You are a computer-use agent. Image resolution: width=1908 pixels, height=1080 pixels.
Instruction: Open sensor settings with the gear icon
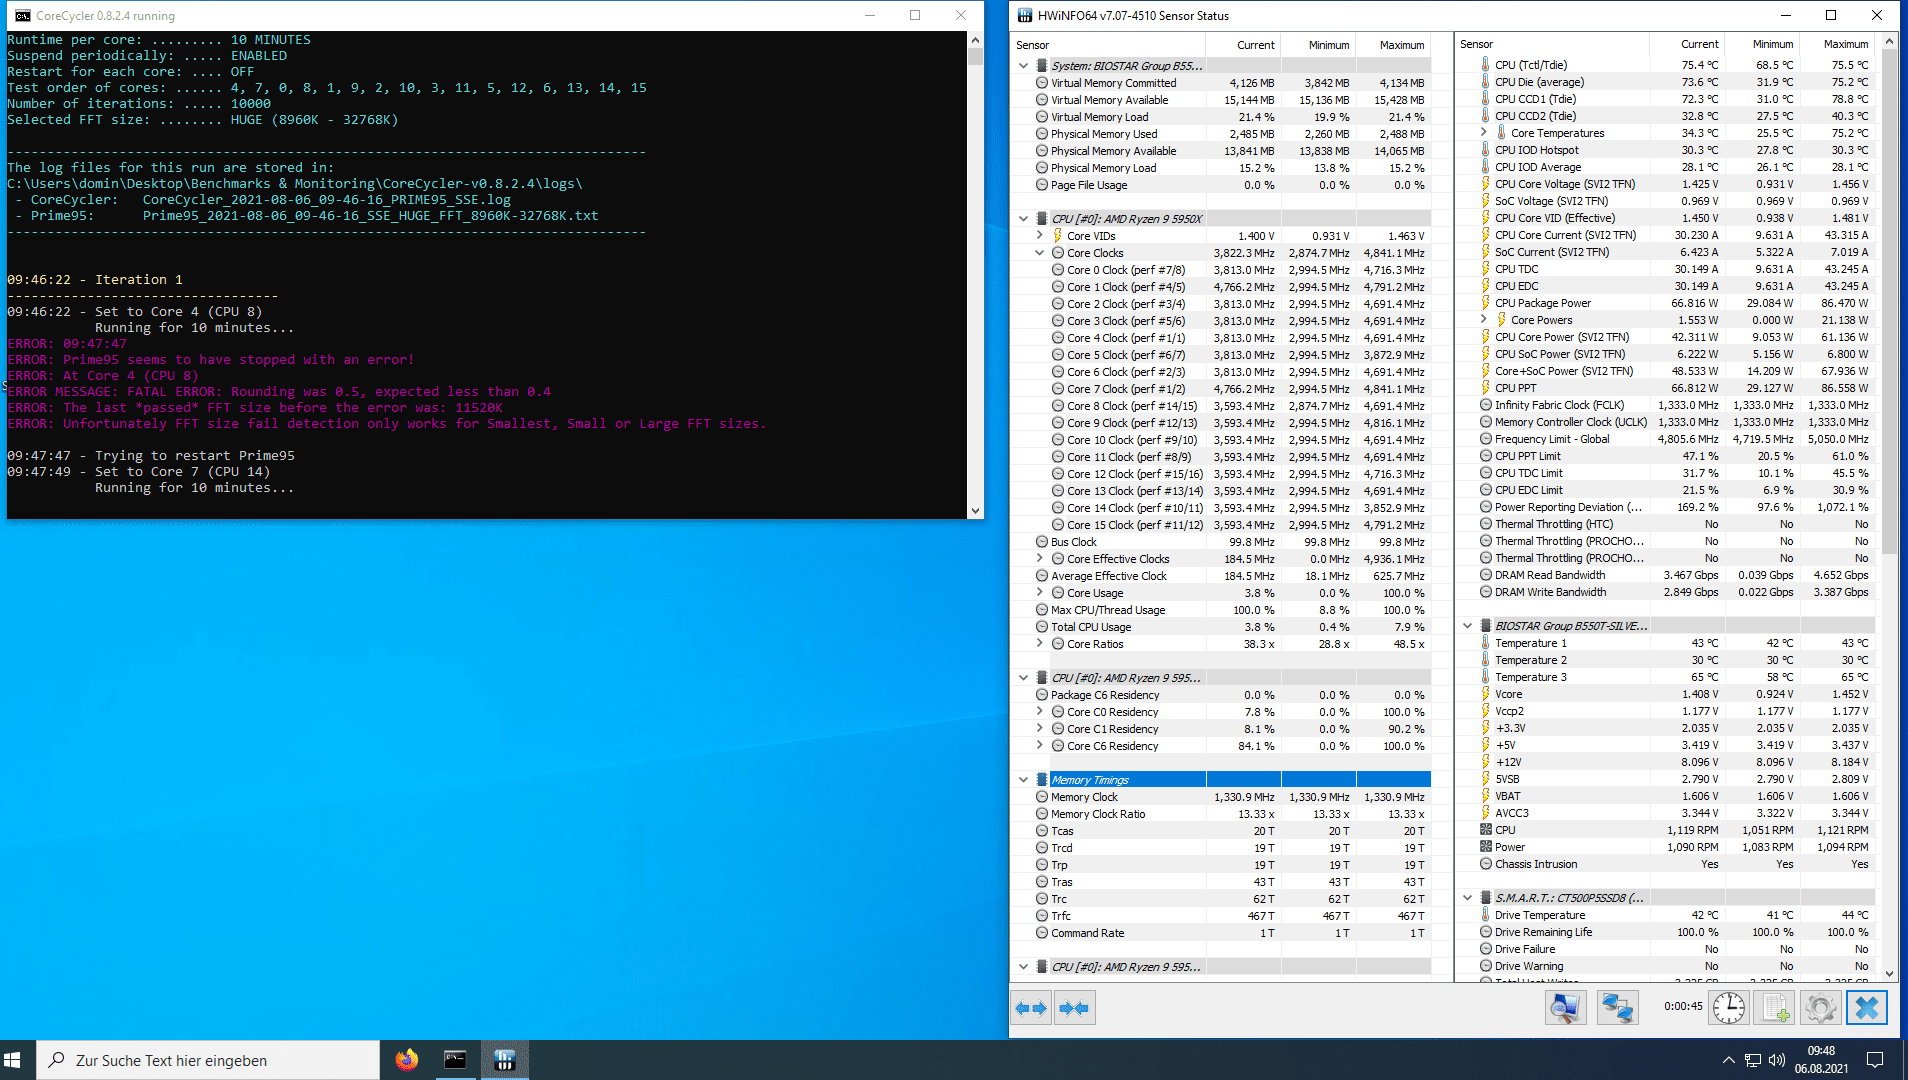[x=1821, y=1008]
